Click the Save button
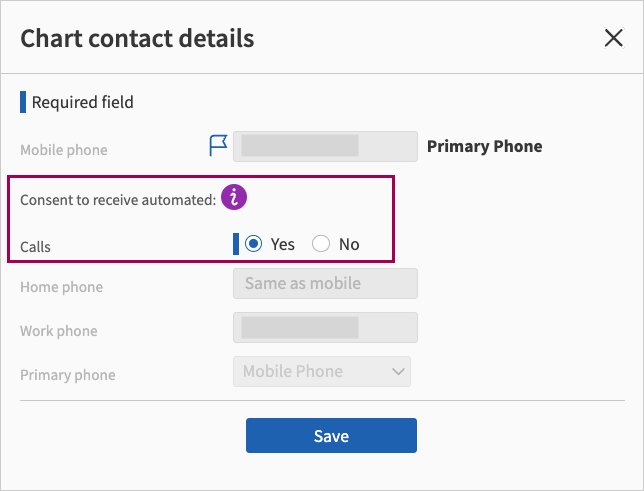The image size is (644, 491). tap(331, 436)
